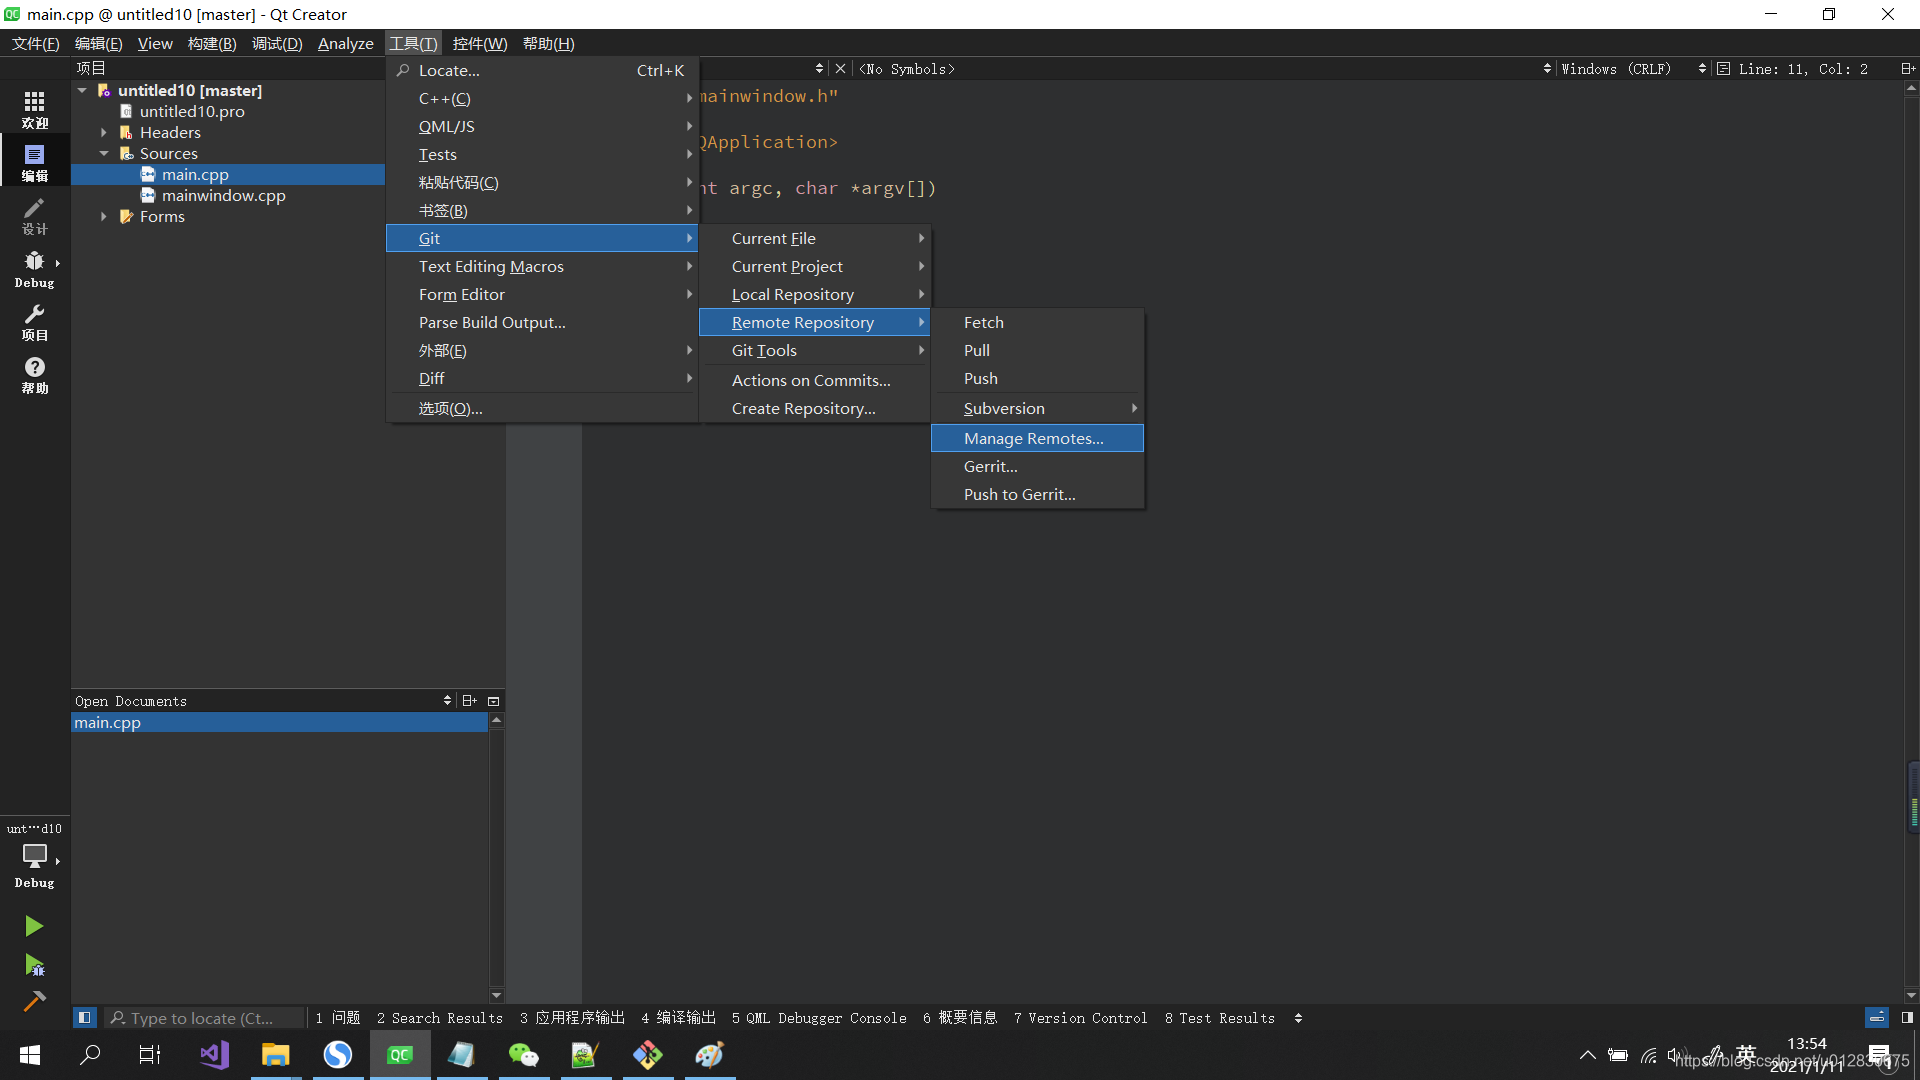
Task: Toggle the left sidebar visibility icon
Action: coord(85,1018)
